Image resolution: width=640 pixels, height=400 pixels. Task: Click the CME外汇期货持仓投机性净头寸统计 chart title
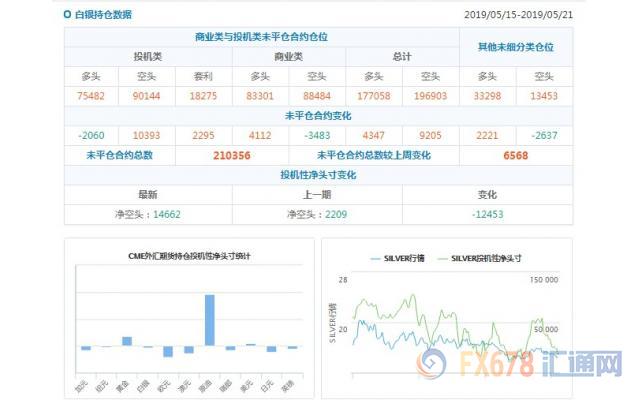coord(189,256)
